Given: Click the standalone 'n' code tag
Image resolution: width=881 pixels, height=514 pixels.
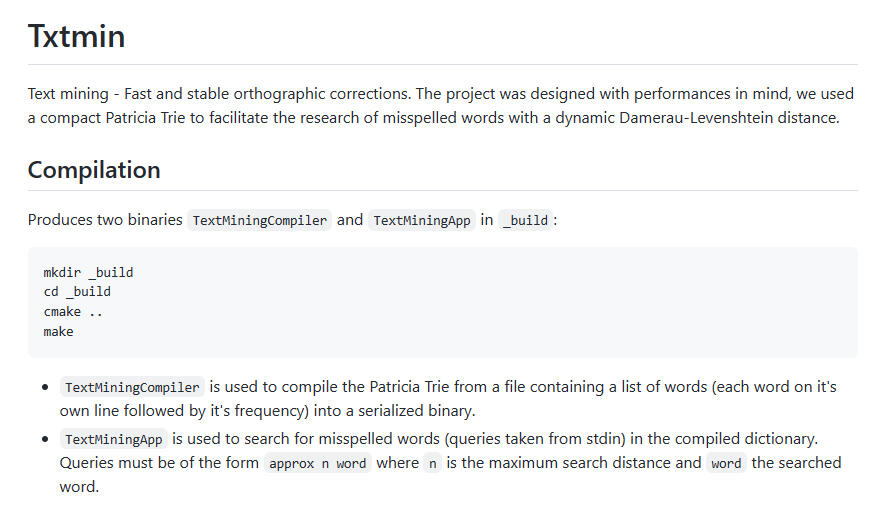Looking at the screenshot, I should [x=432, y=464].
